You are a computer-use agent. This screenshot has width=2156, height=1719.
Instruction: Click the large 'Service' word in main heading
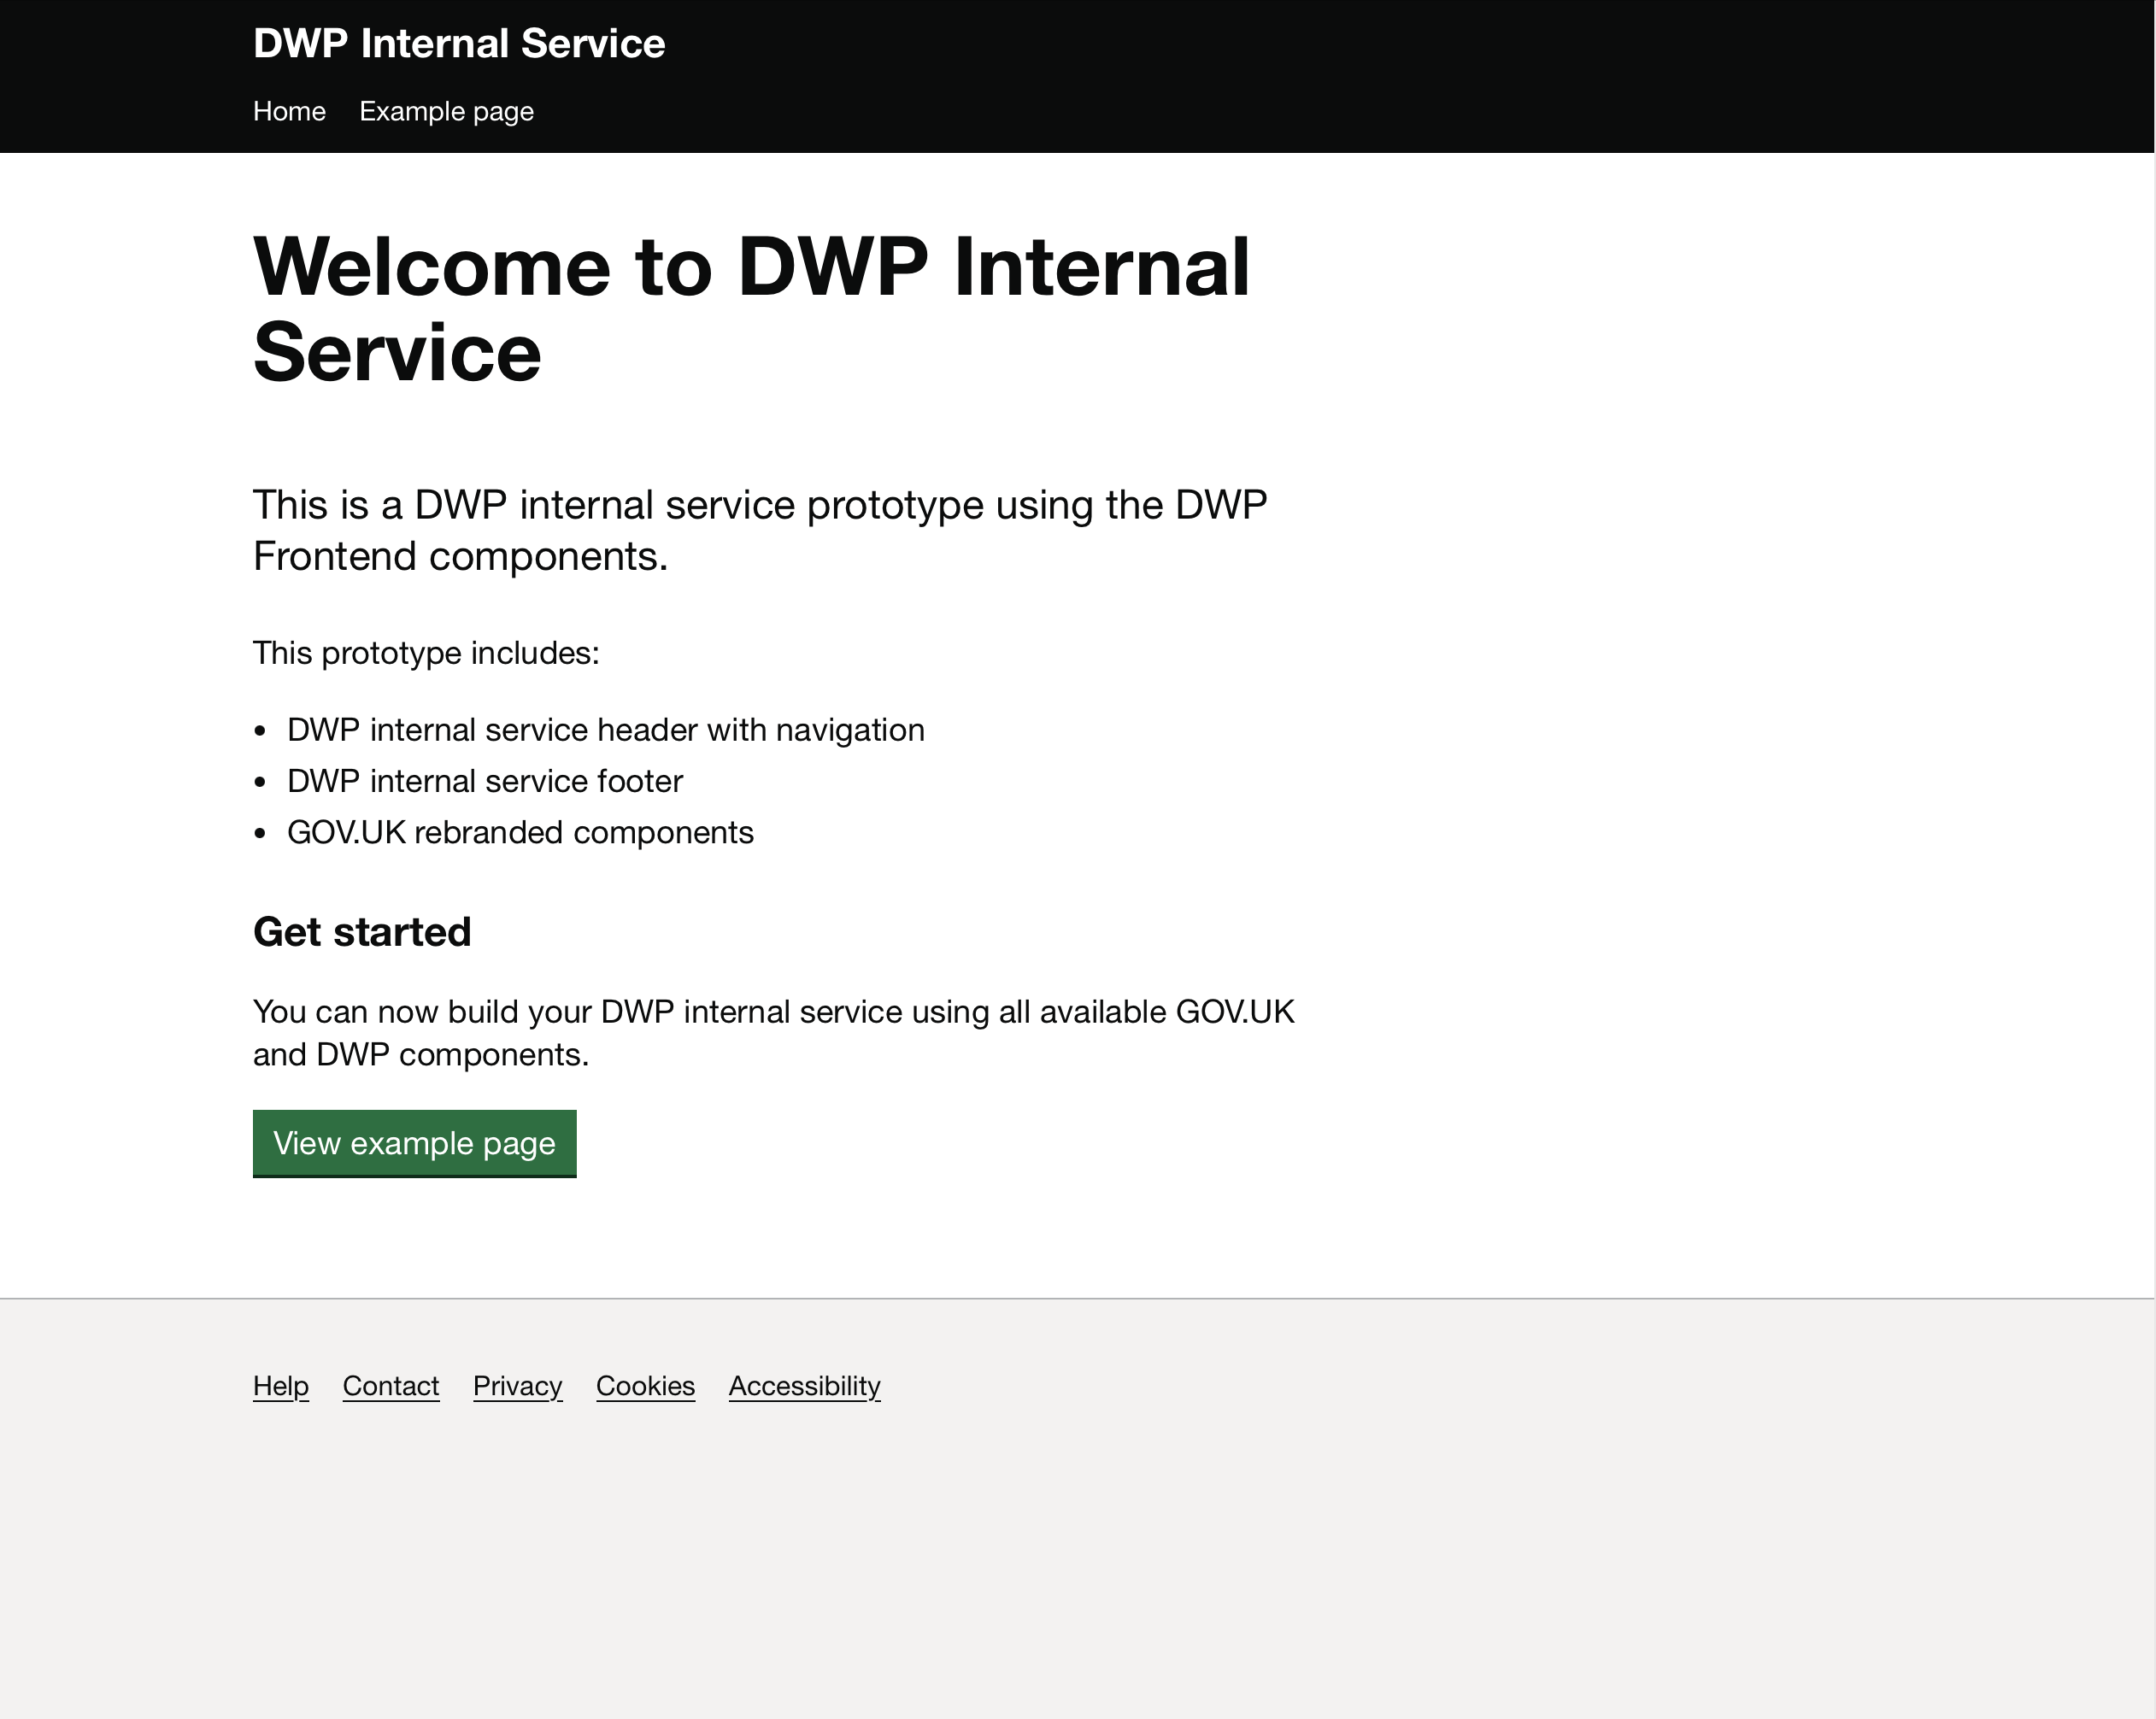pos(397,353)
